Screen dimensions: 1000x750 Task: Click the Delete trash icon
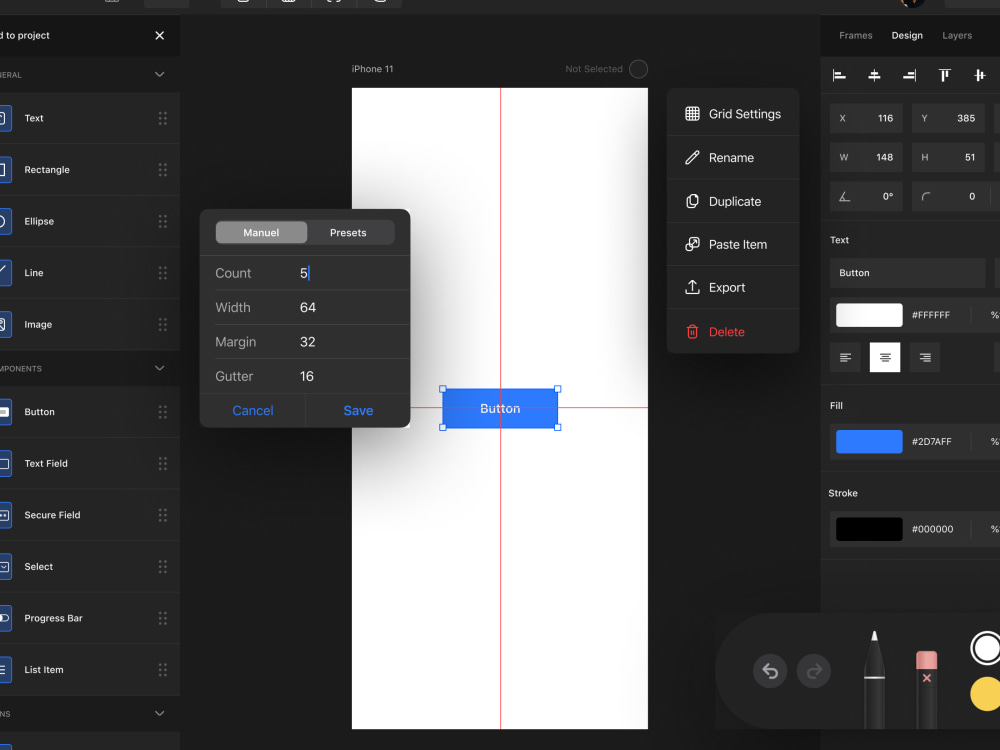point(692,332)
